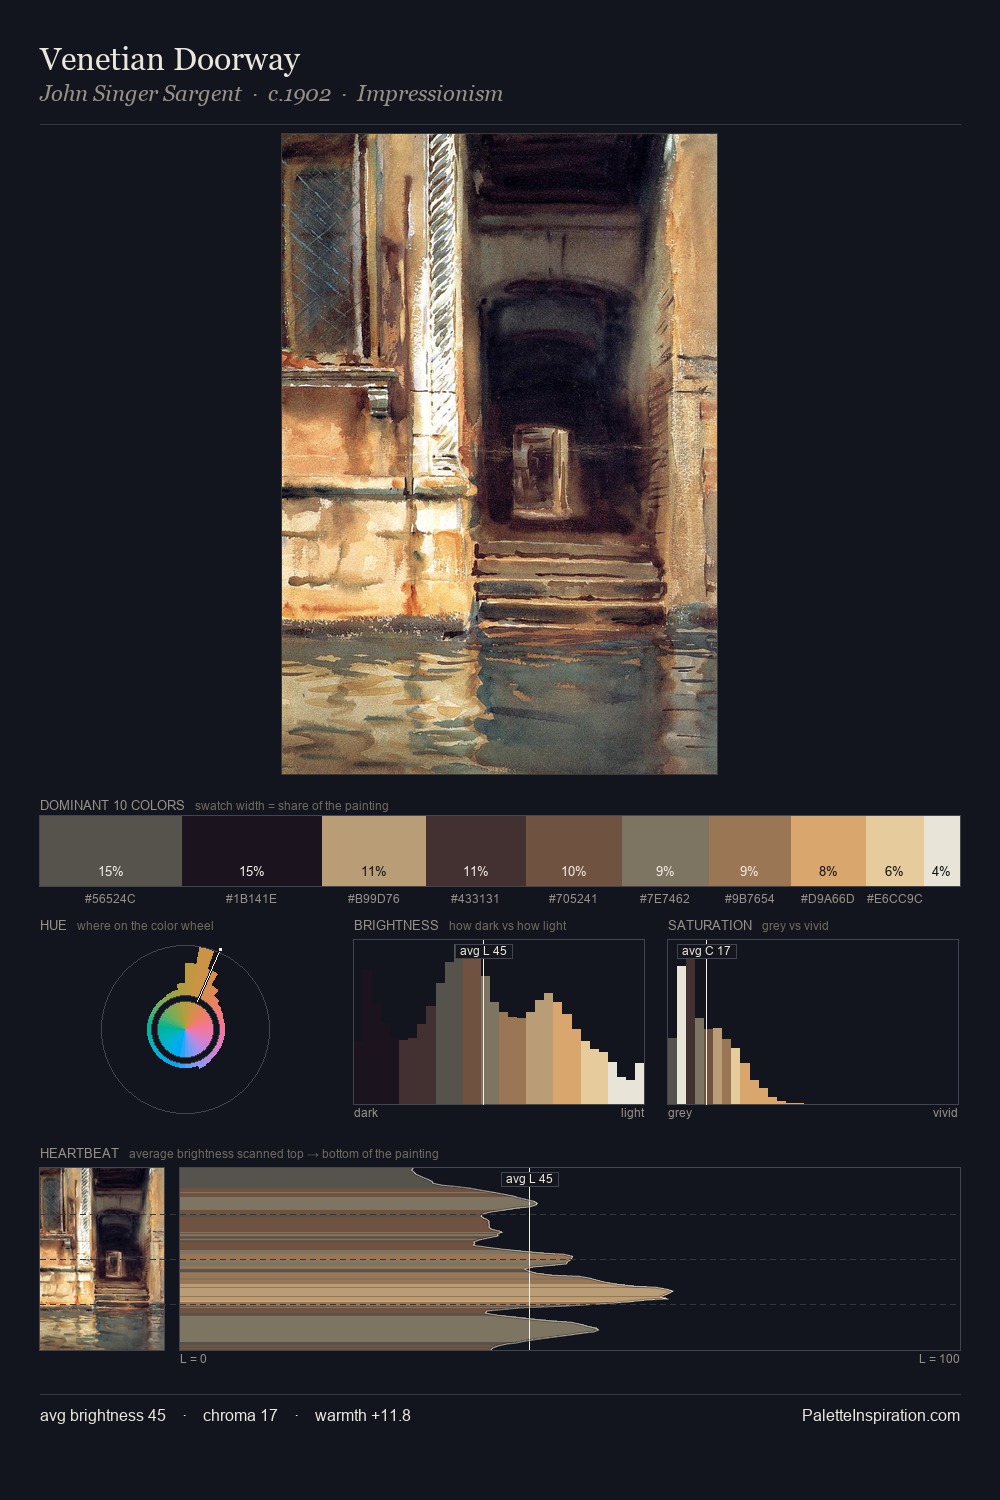Click the HUE section heading
This screenshot has height=1500, width=1000.
pyautogui.click(x=53, y=925)
